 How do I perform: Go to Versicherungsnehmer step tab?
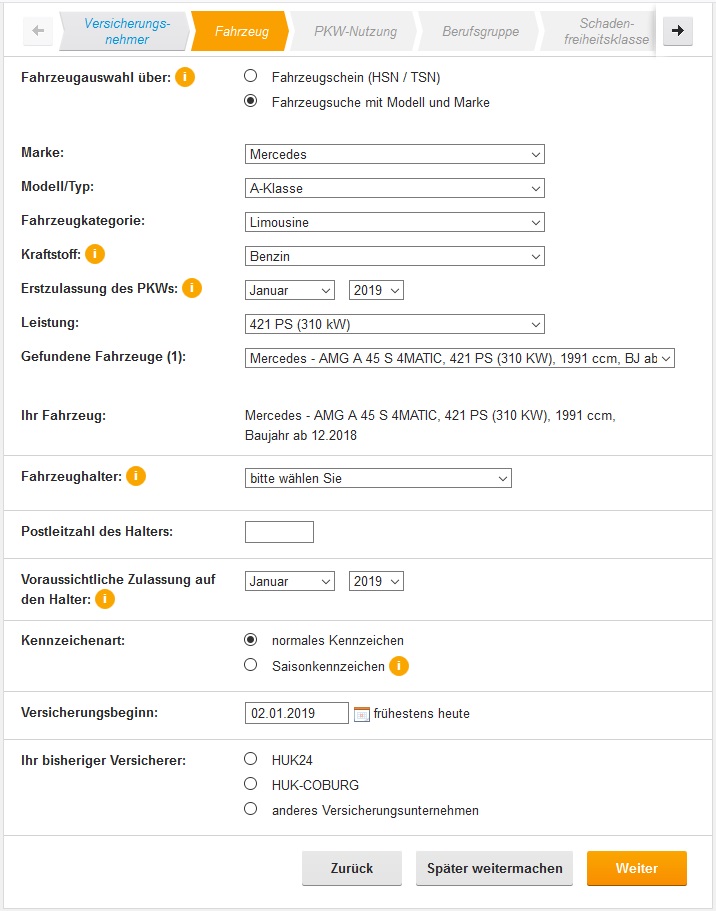tap(126, 32)
